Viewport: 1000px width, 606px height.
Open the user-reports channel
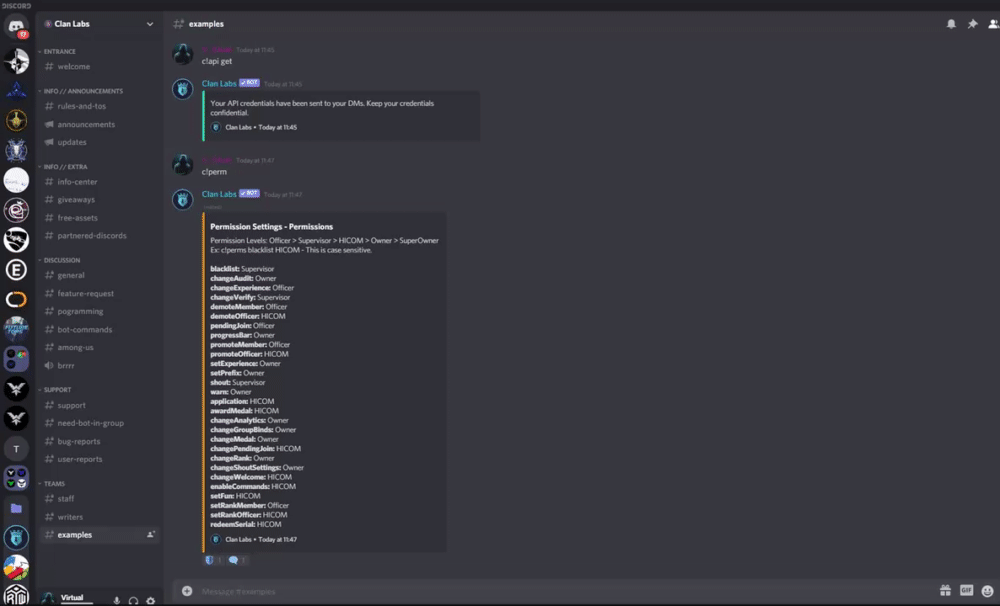click(x=99, y=459)
